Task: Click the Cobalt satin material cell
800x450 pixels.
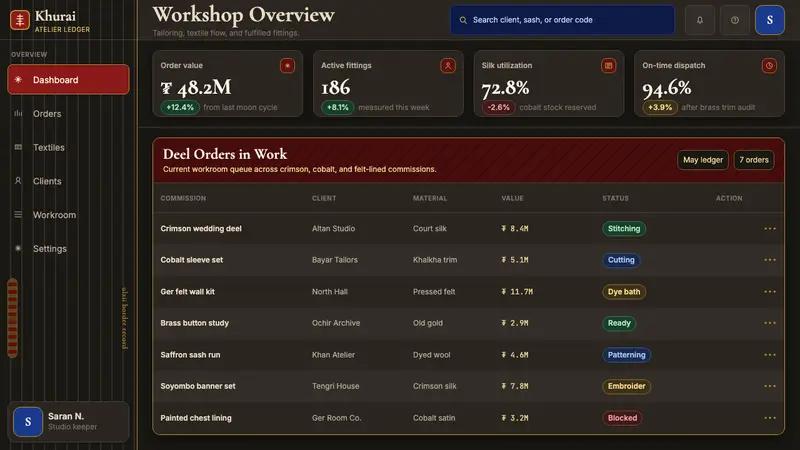Action: pyautogui.click(x=434, y=418)
